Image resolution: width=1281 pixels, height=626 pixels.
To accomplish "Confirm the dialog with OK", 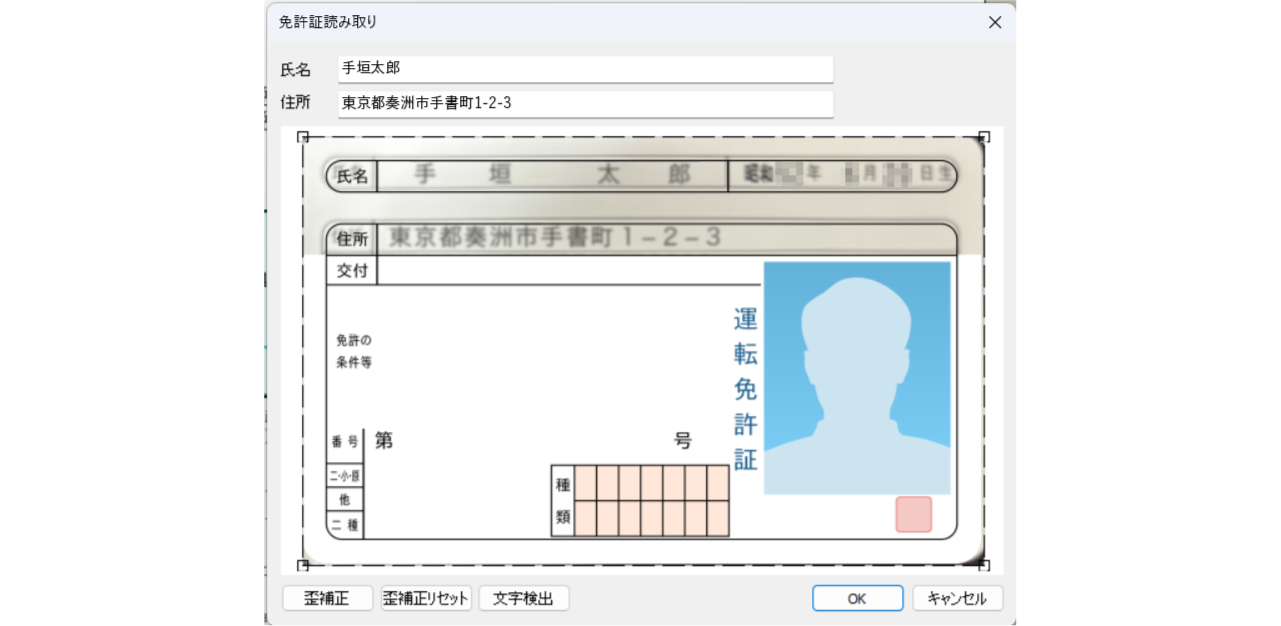I will click(x=857, y=598).
